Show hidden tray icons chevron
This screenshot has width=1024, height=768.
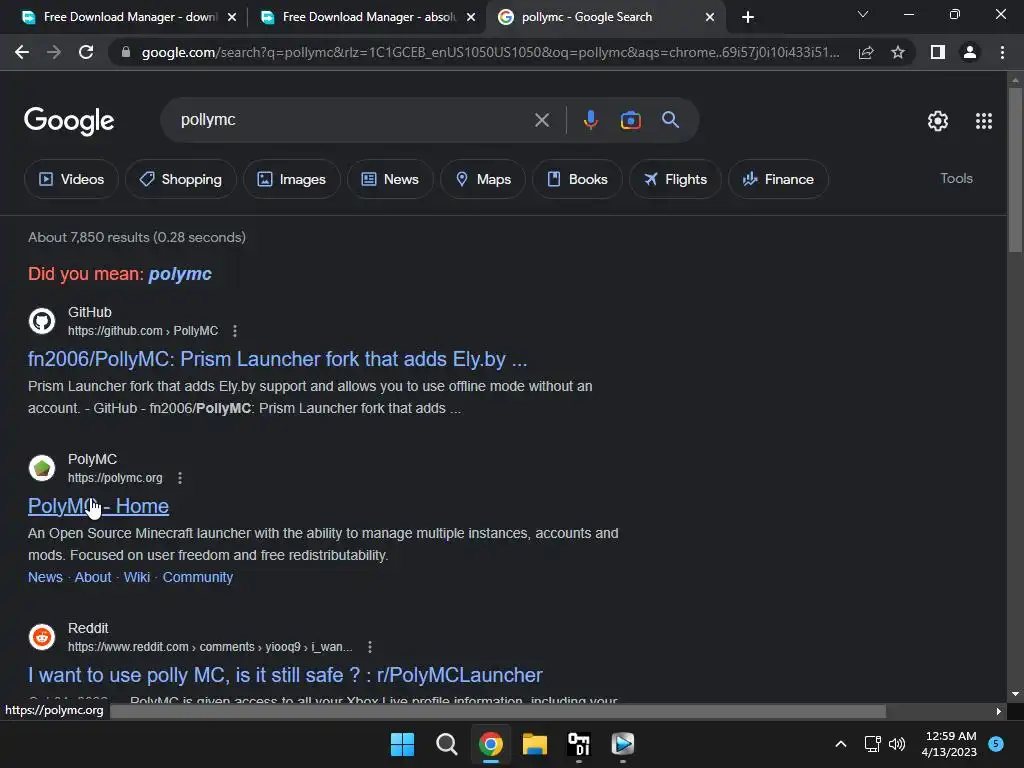841,744
